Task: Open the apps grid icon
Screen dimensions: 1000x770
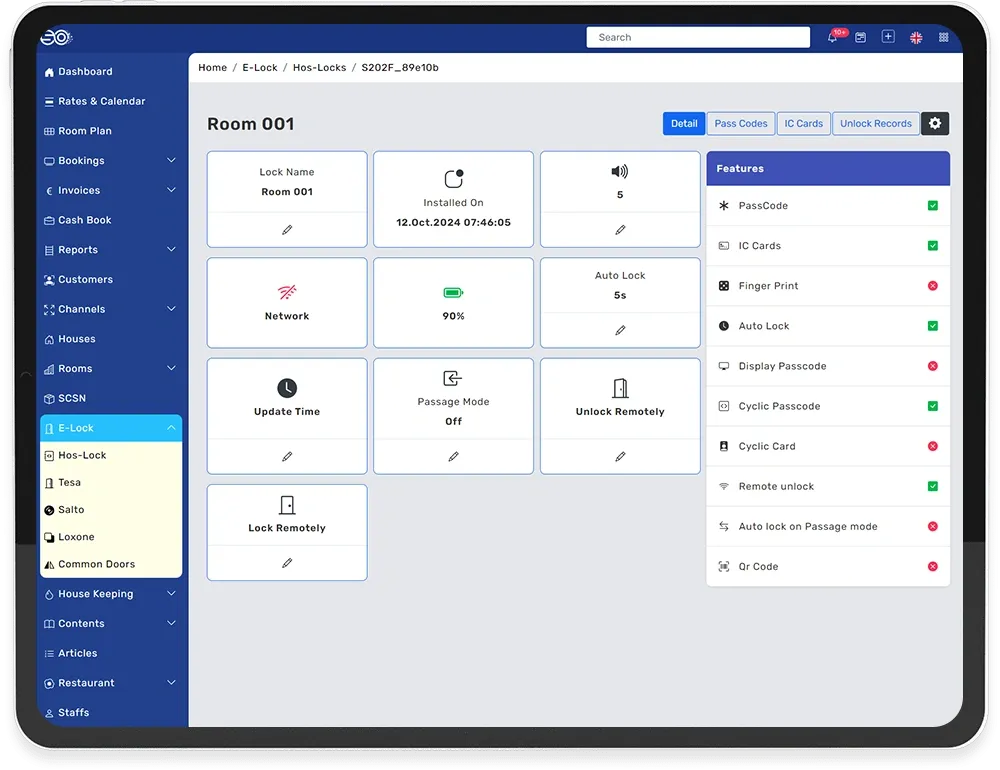Action: coord(944,38)
